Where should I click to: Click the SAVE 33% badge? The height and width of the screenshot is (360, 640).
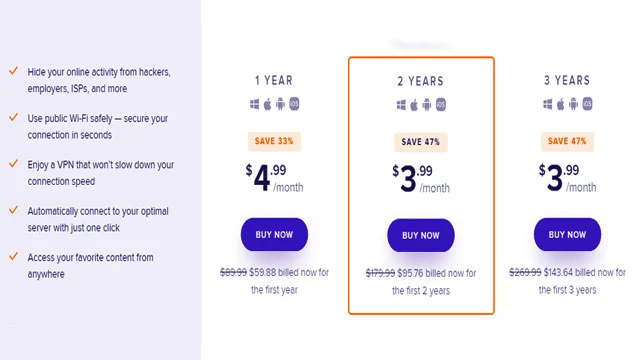coord(274,141)
